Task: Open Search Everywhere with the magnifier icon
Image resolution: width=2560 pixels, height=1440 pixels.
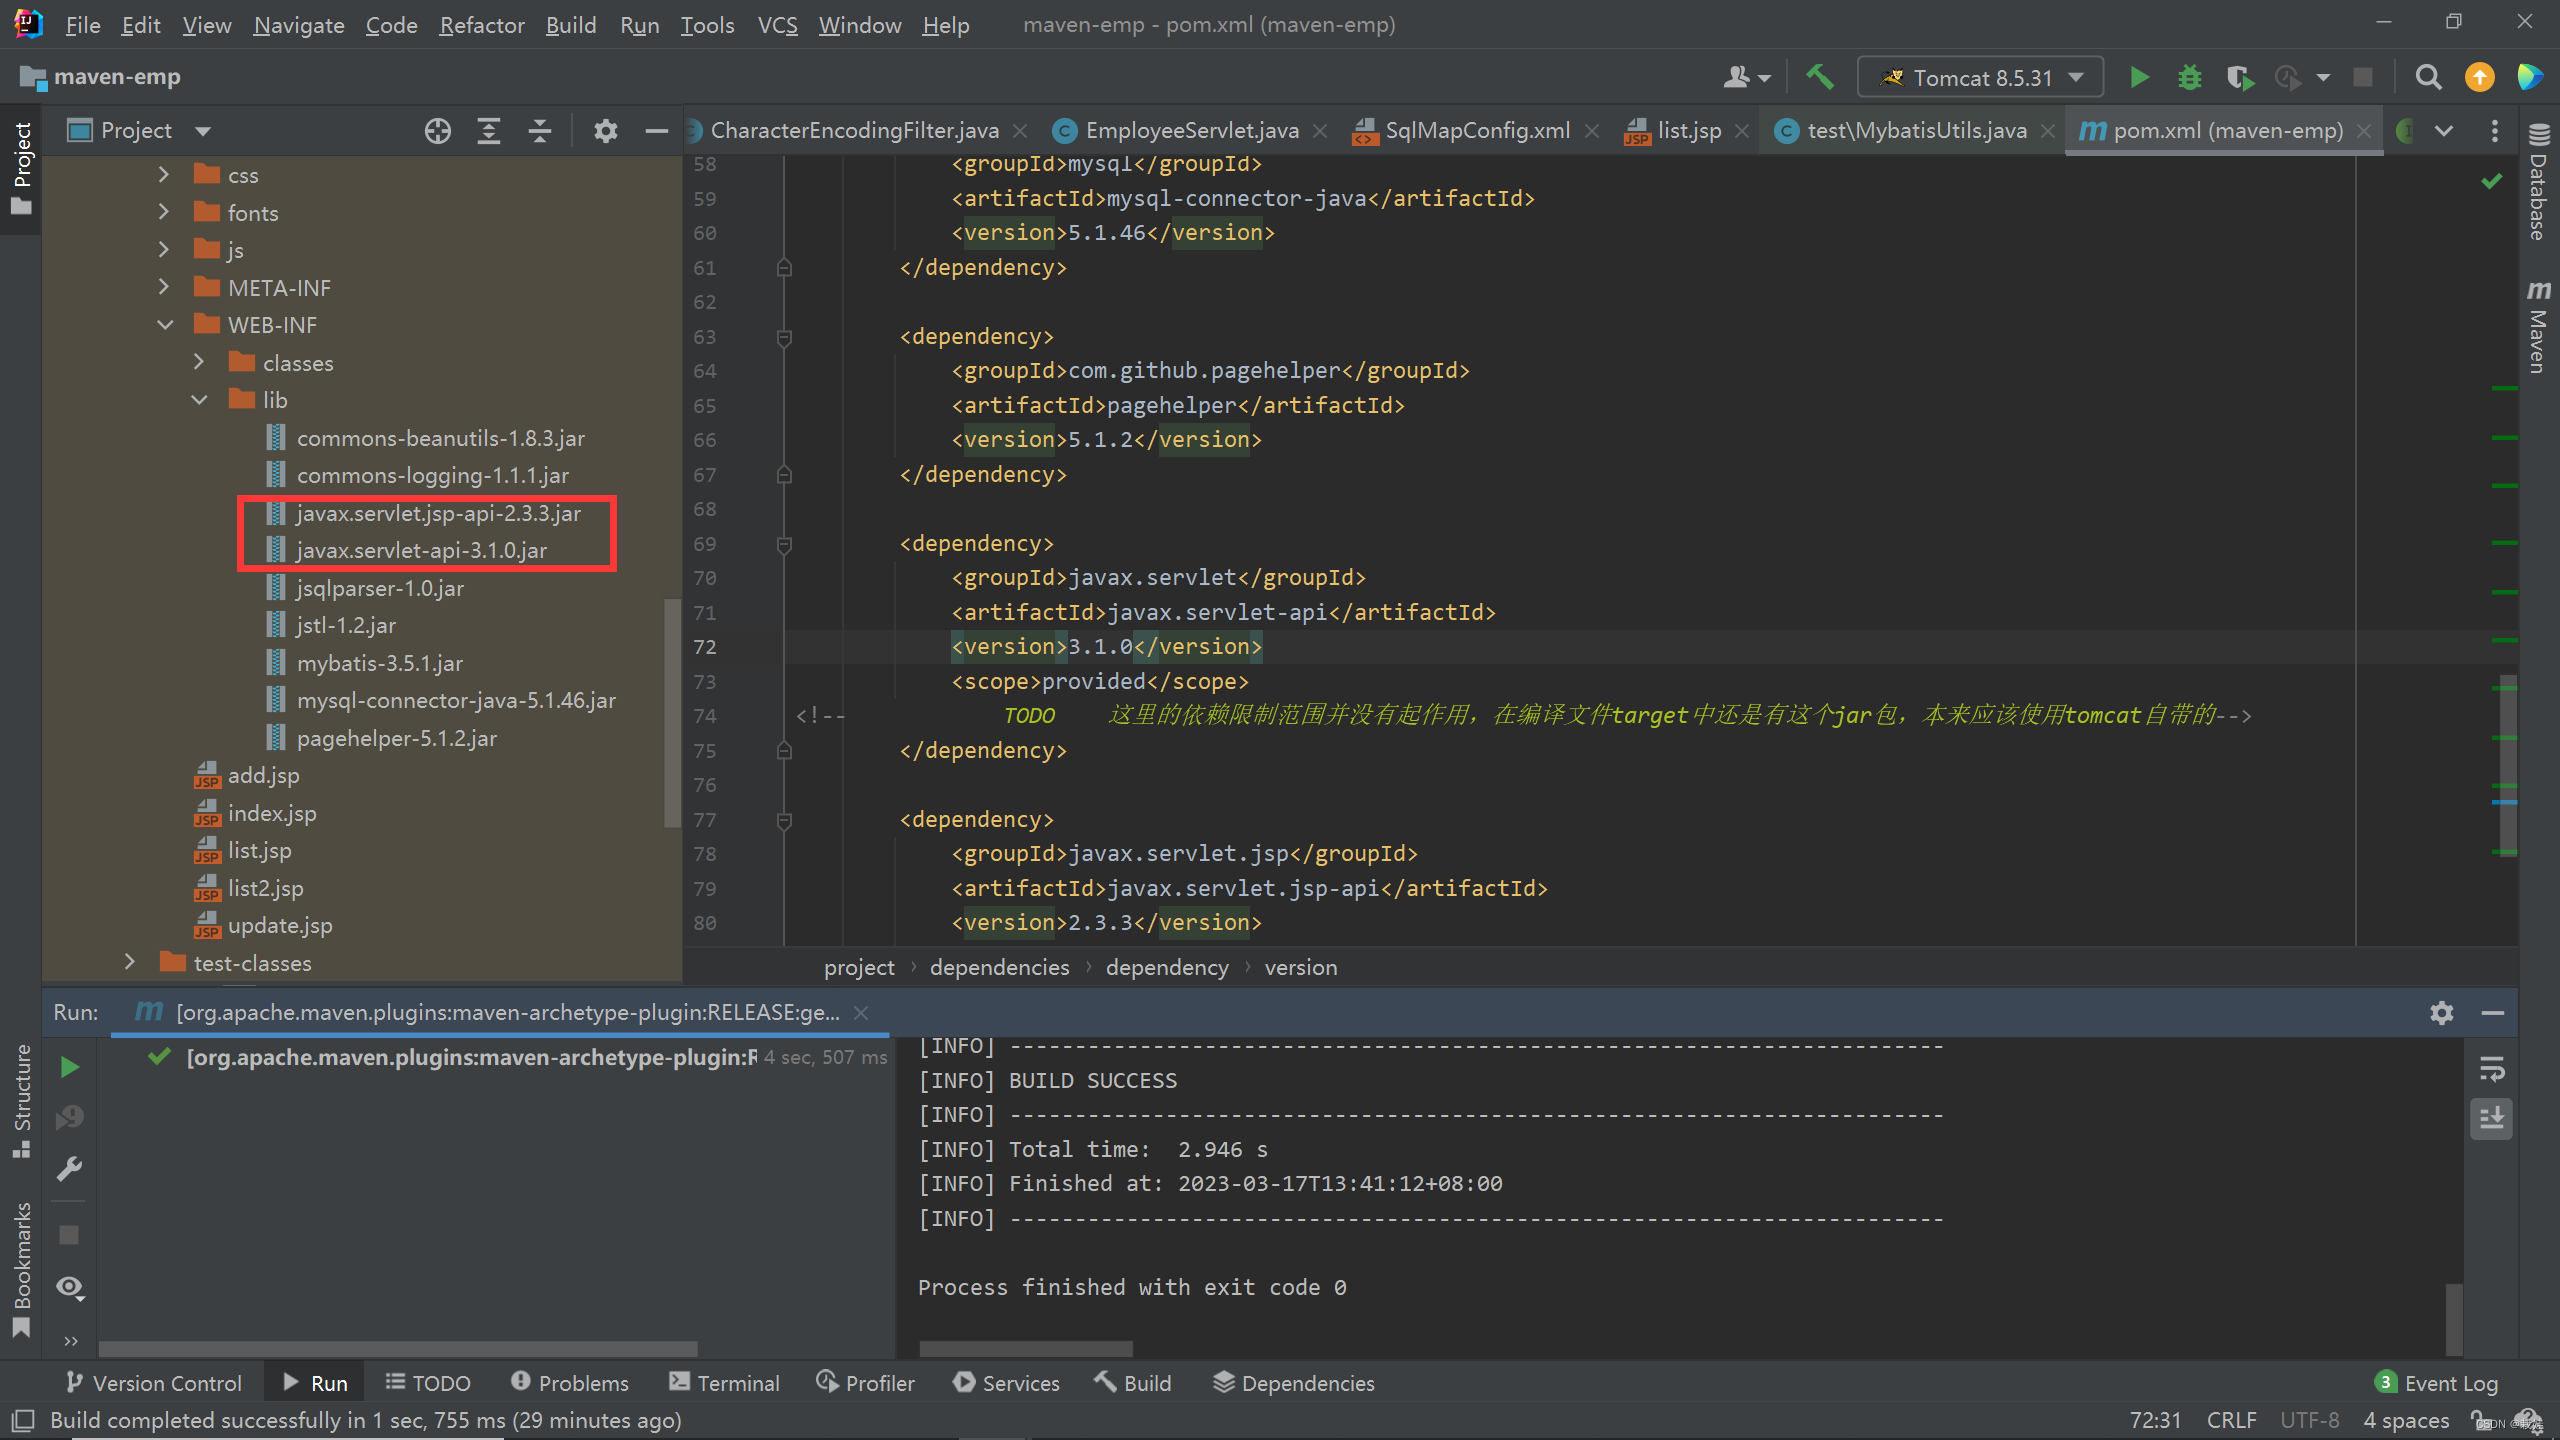Action: (x=2429, y=77)
